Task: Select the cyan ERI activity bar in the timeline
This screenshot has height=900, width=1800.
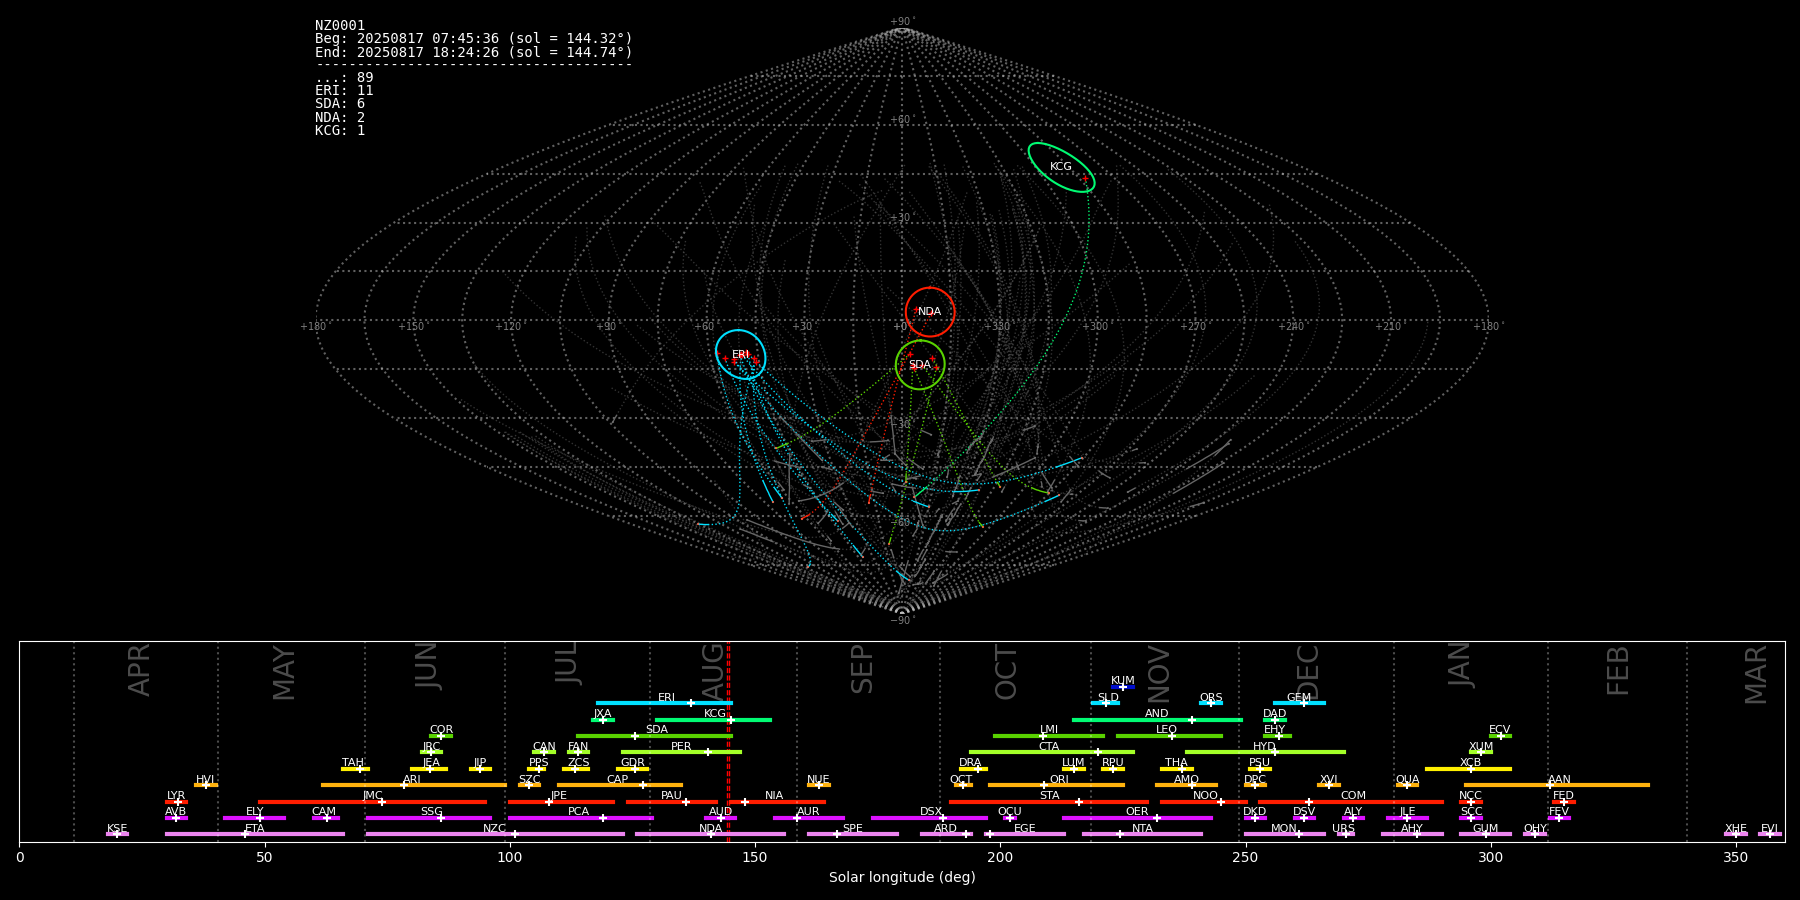Action: (x=664, y=703)
